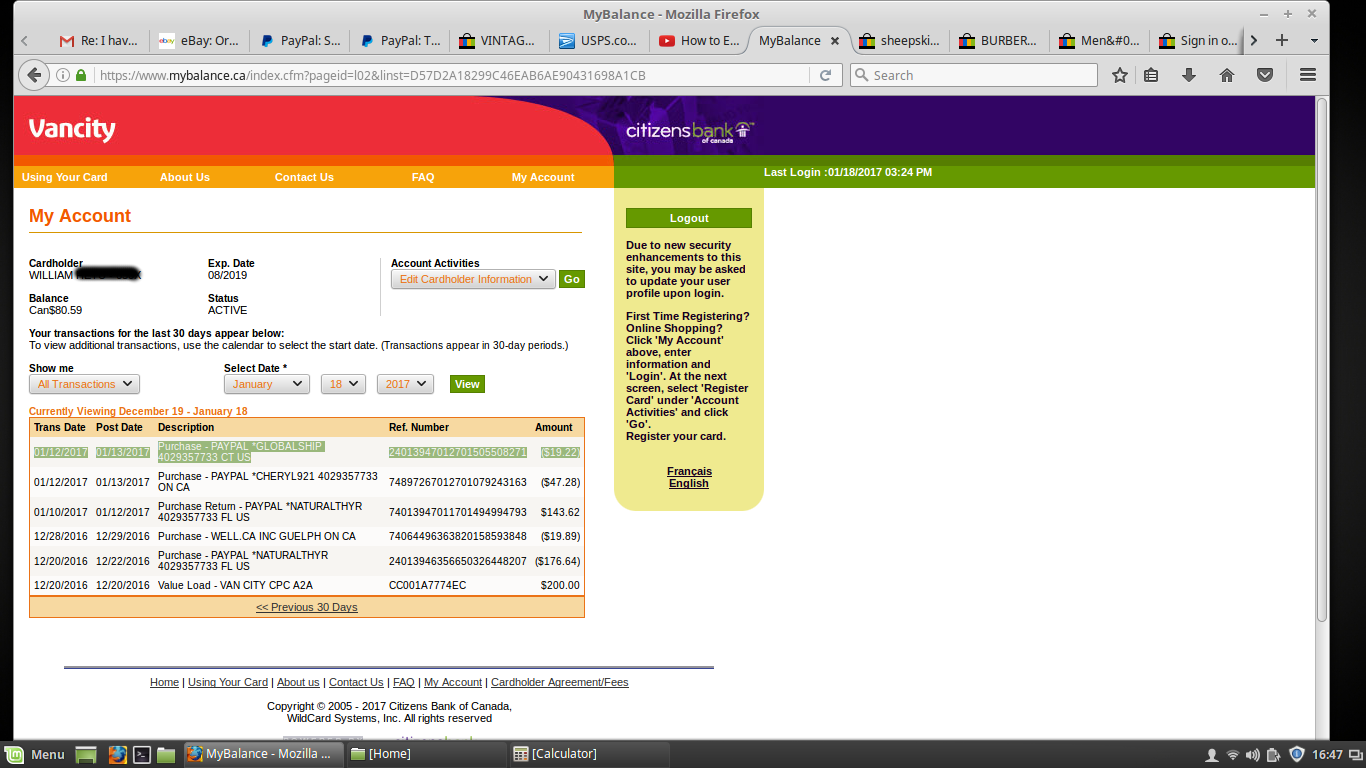Select the CHERYL921 purchase description
Screen dimensions: 1366x768
268,482
